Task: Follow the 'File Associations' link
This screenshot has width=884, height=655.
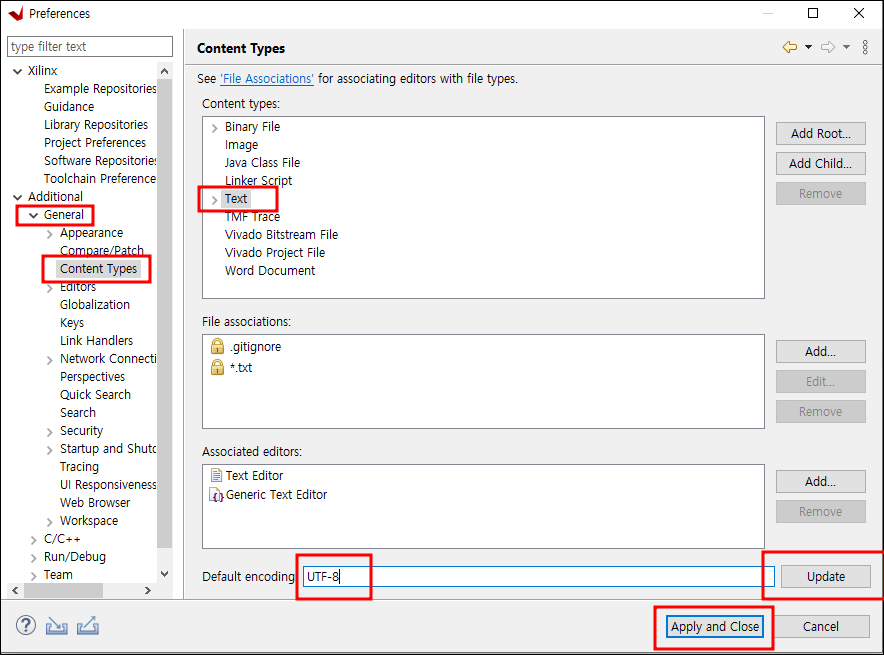Action: click(267, 78)
